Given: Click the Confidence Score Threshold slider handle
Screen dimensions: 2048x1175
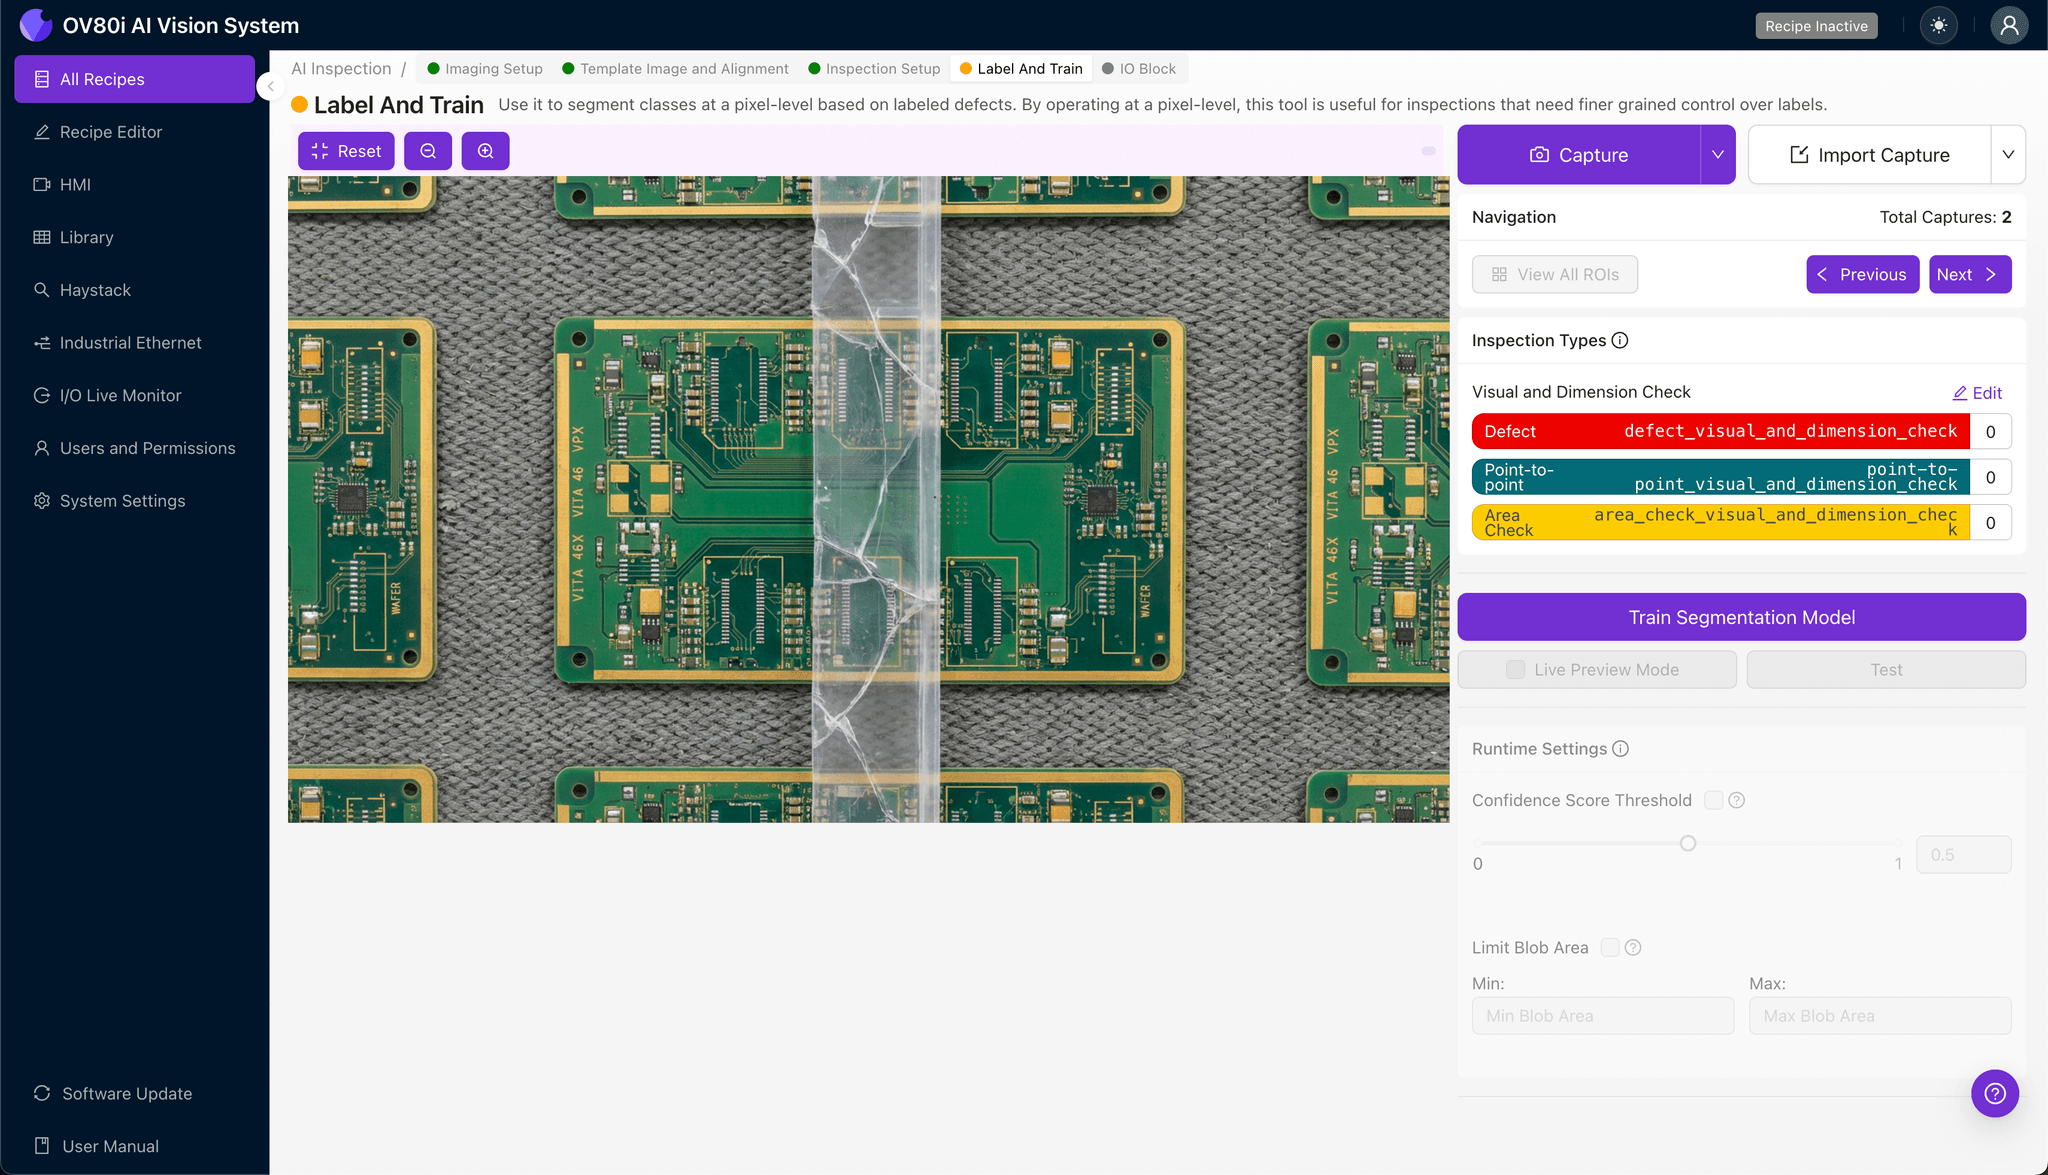Looking at the screenshot, I should (x=1687, y=843).
